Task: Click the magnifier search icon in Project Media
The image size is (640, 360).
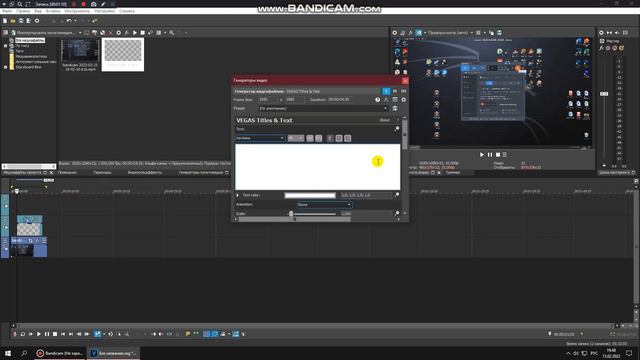Action: 172,33
